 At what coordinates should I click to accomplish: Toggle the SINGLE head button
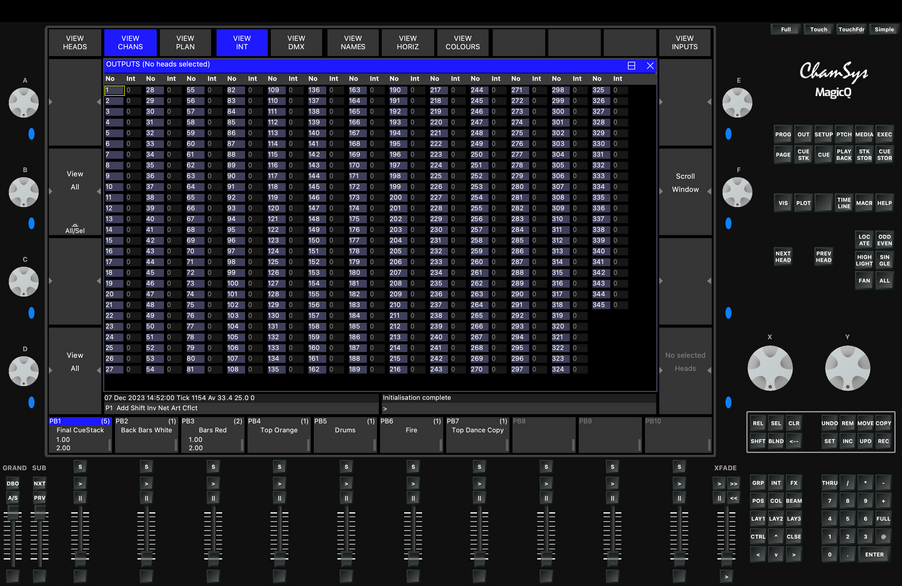pos(885,261)
